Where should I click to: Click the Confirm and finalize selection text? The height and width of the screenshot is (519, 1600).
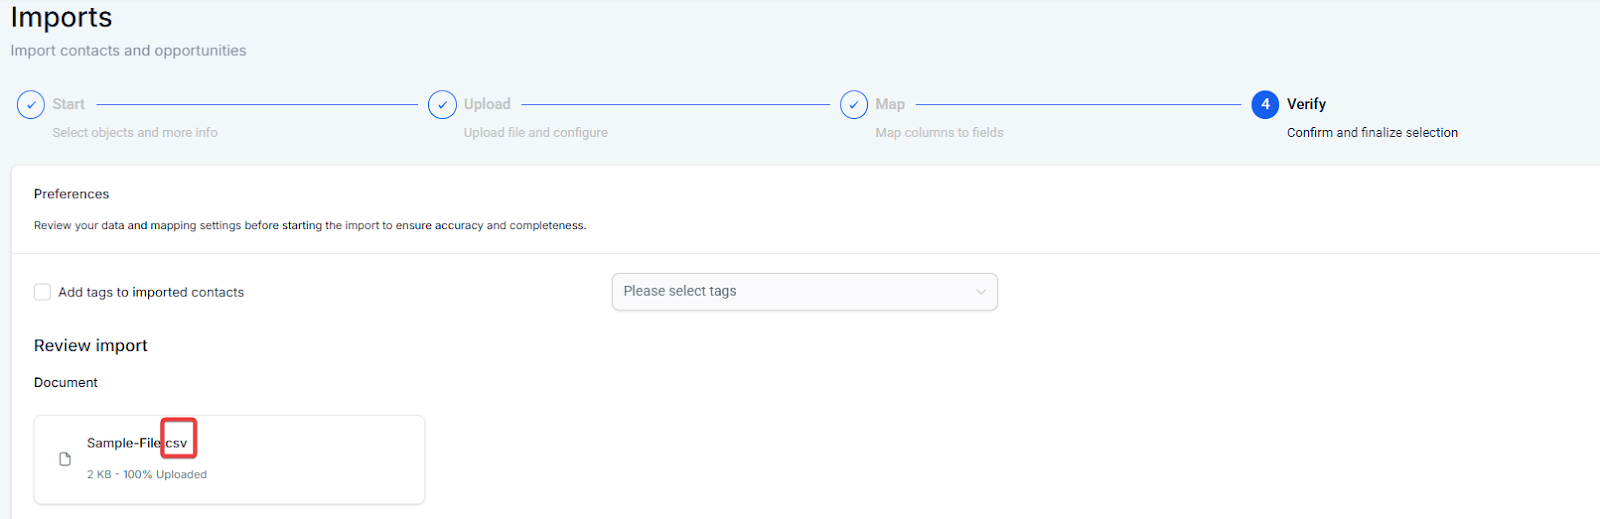[x=1372, y=132]
